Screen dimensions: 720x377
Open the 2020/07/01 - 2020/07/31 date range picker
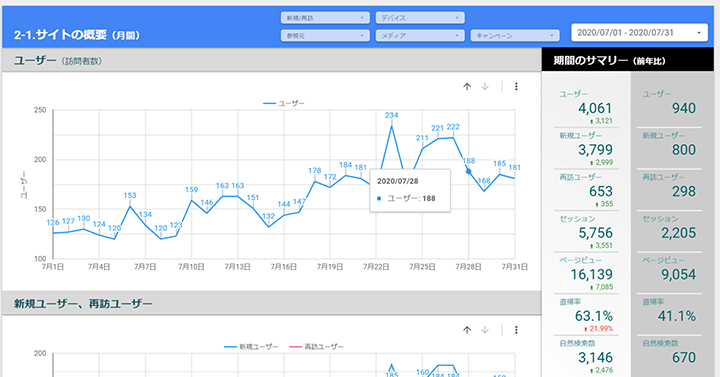click(x=639, y=33)
